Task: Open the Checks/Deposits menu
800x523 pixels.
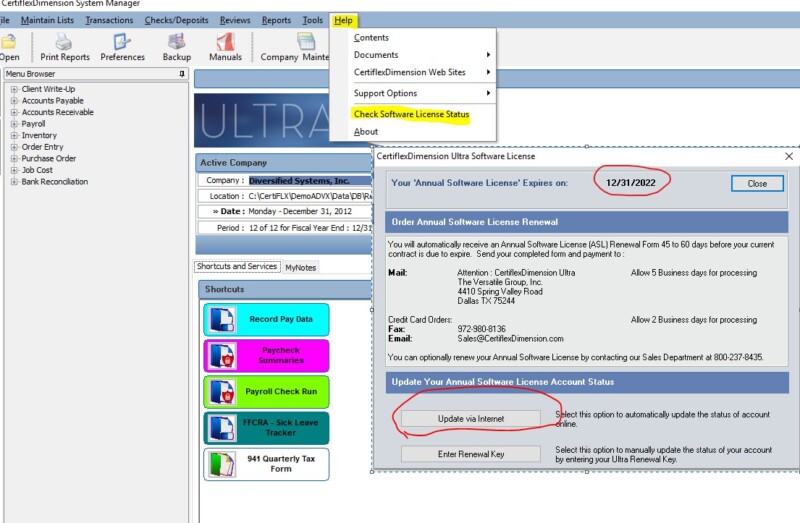Action: pyautogui.click(x=177, y=20)
